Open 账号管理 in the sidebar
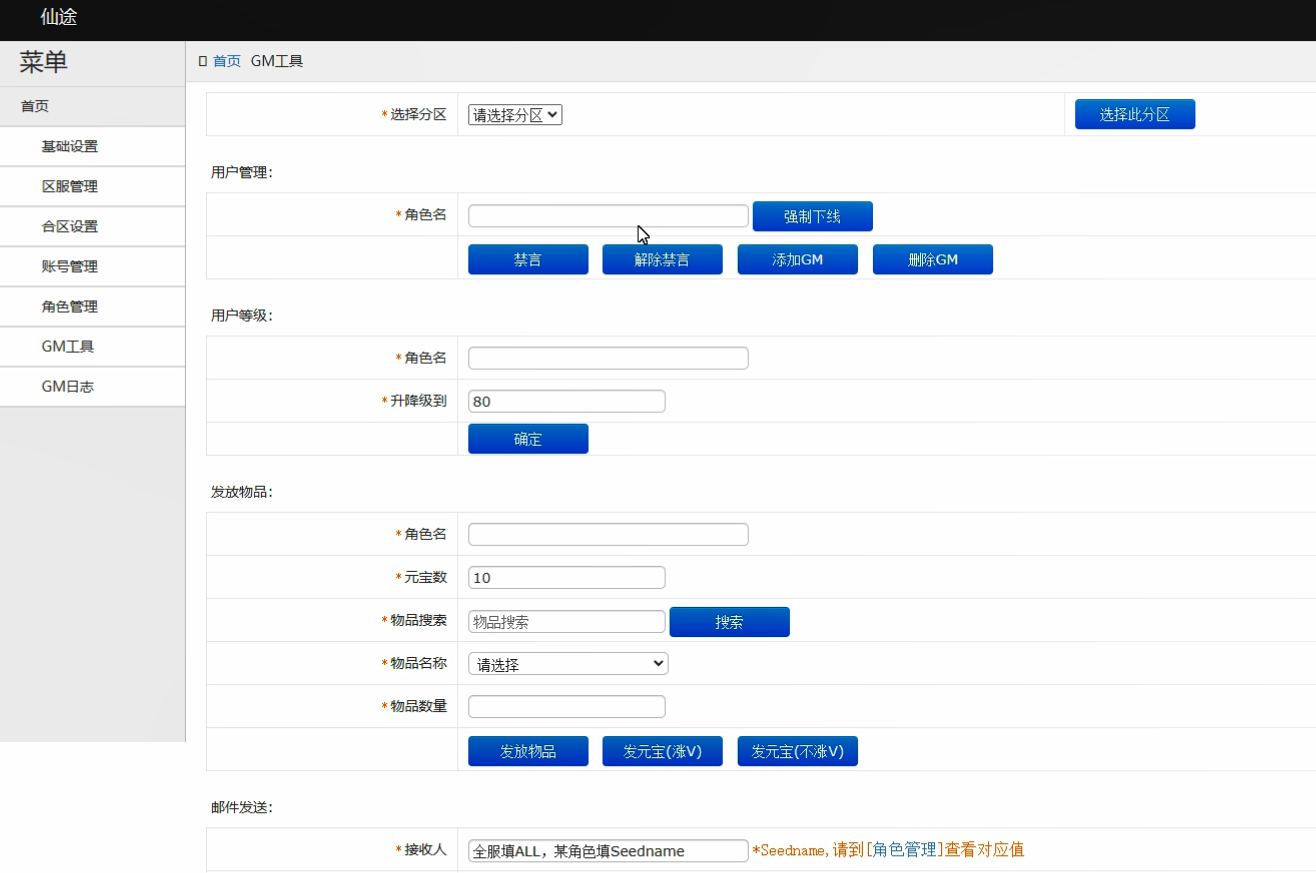 (92, 266)
